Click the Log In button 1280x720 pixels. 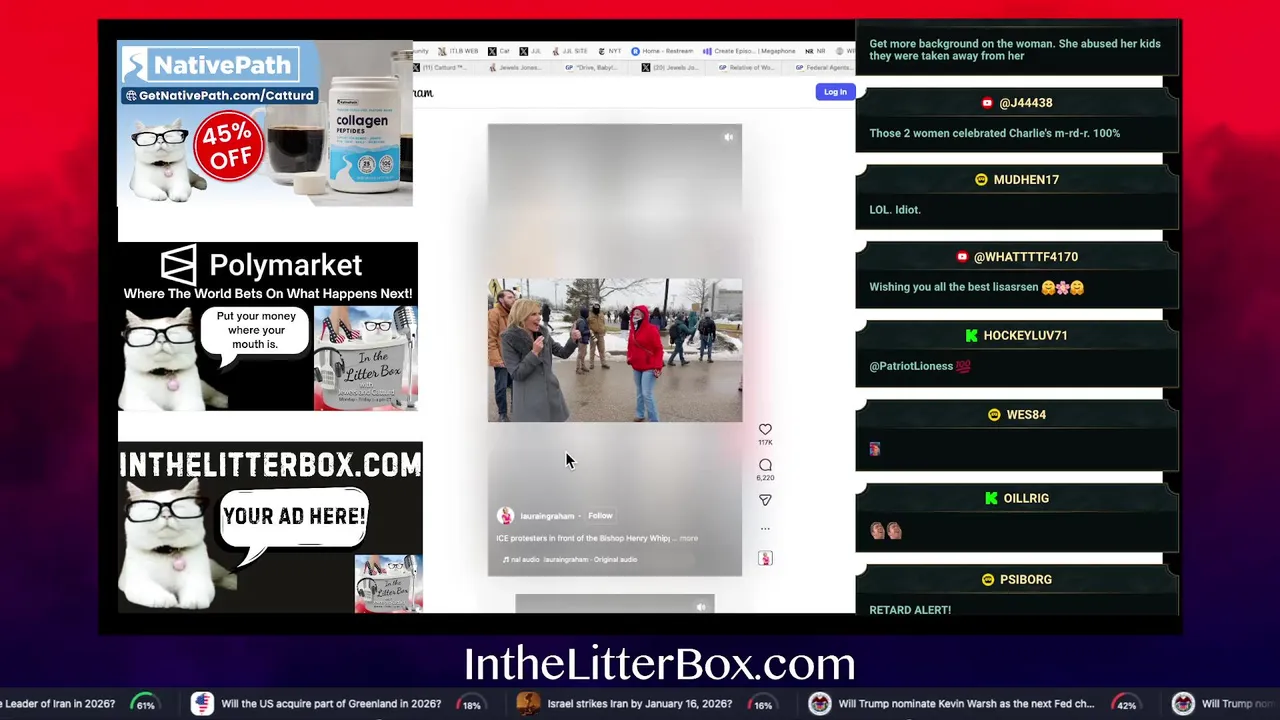[835, 92]
